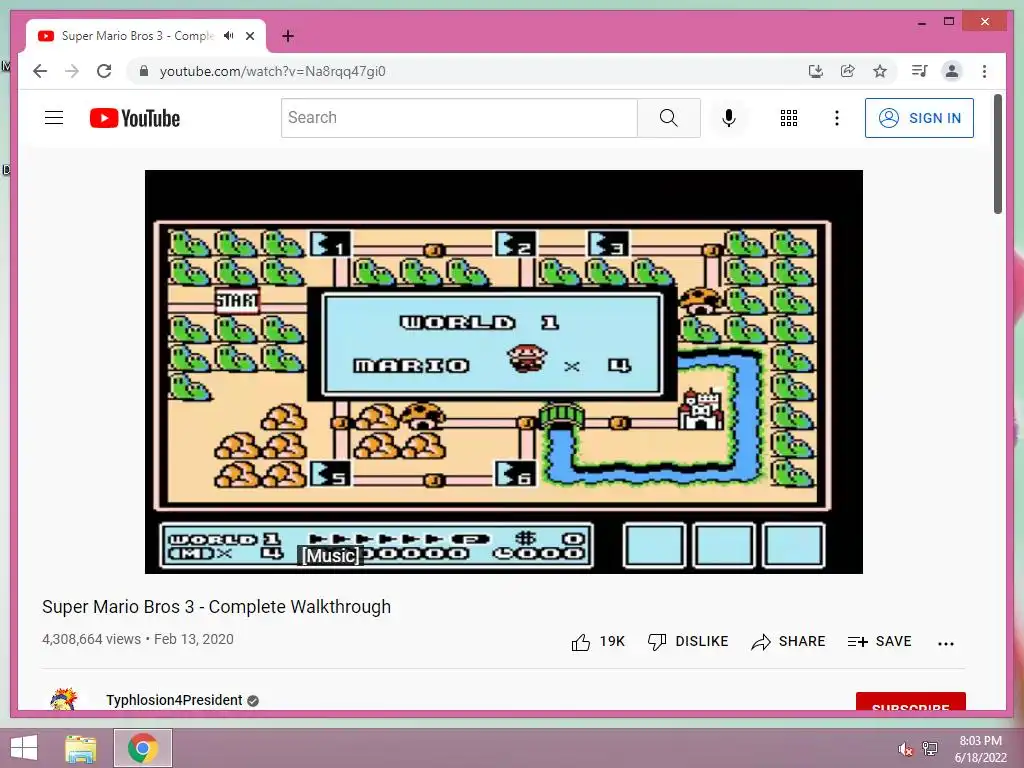The height and width of the screenshot is (768, 1024).
Task: Click the 4,308,664 views text
Action: click(91, 639)
